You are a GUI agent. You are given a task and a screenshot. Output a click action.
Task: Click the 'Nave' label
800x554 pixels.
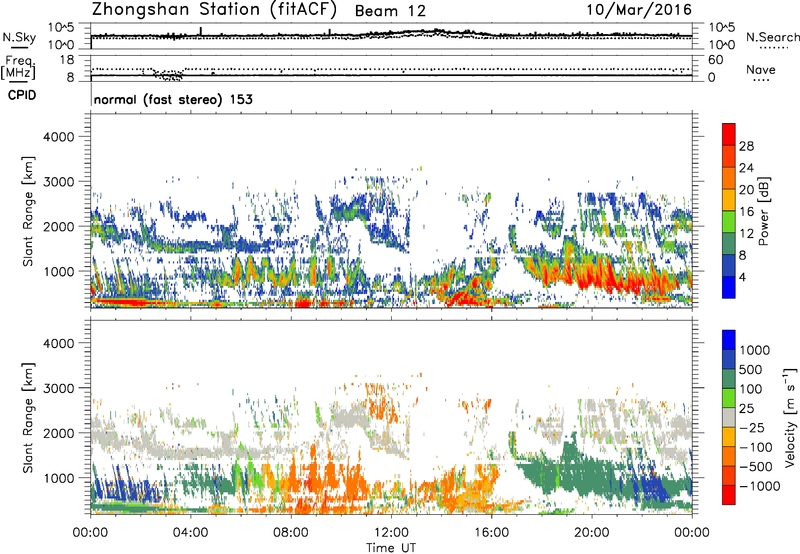pos(761,69)
